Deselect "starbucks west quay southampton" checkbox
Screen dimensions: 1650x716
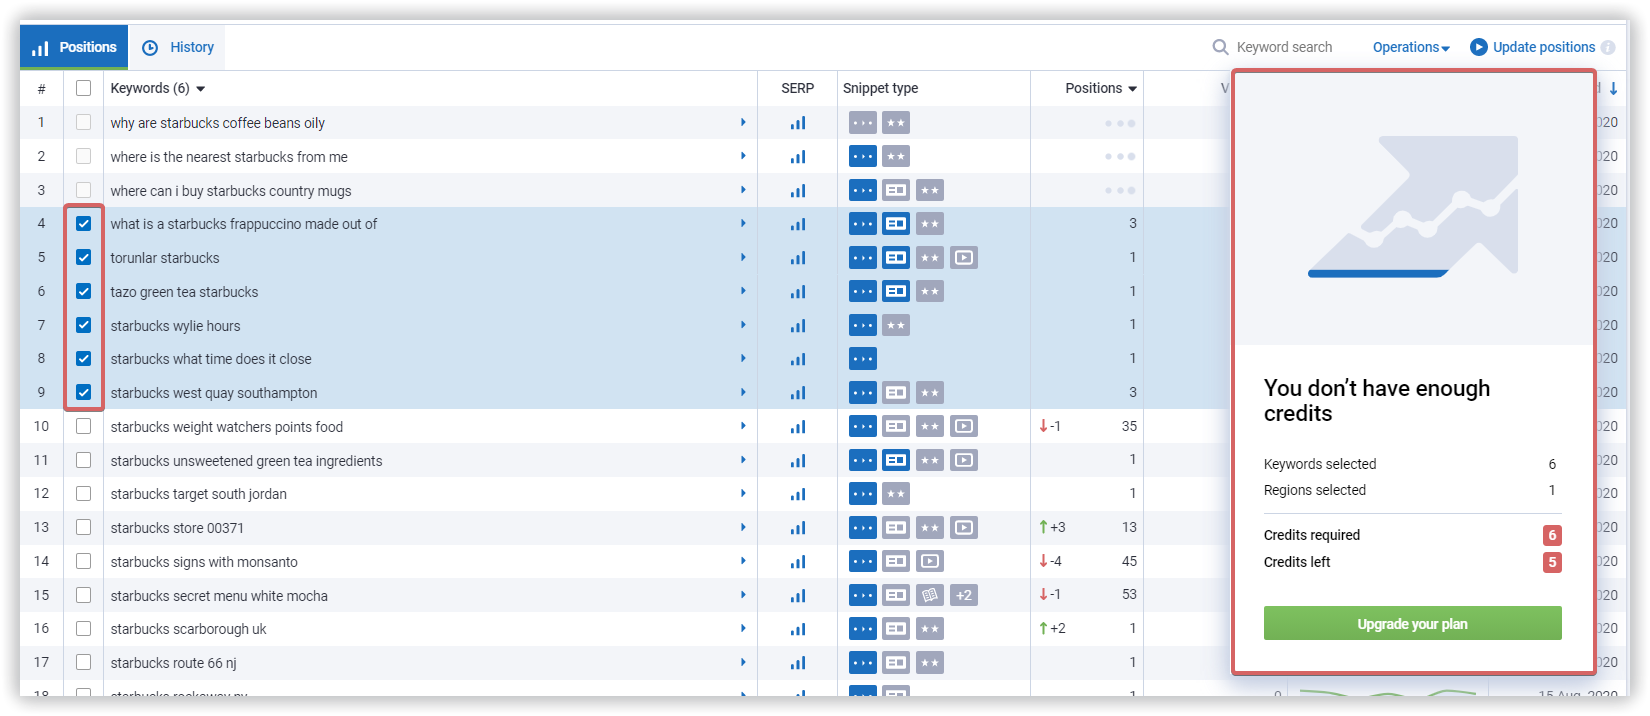(84, 392)
